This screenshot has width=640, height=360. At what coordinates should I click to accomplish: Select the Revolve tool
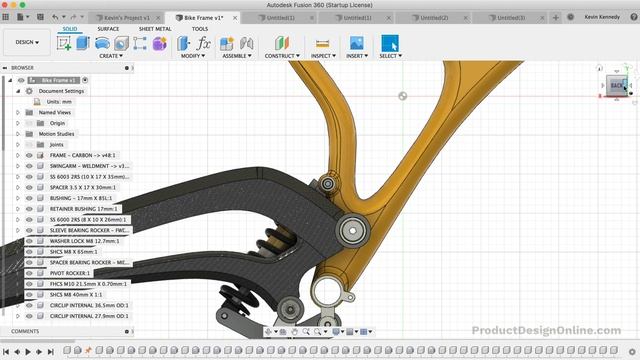coord(102,43)
